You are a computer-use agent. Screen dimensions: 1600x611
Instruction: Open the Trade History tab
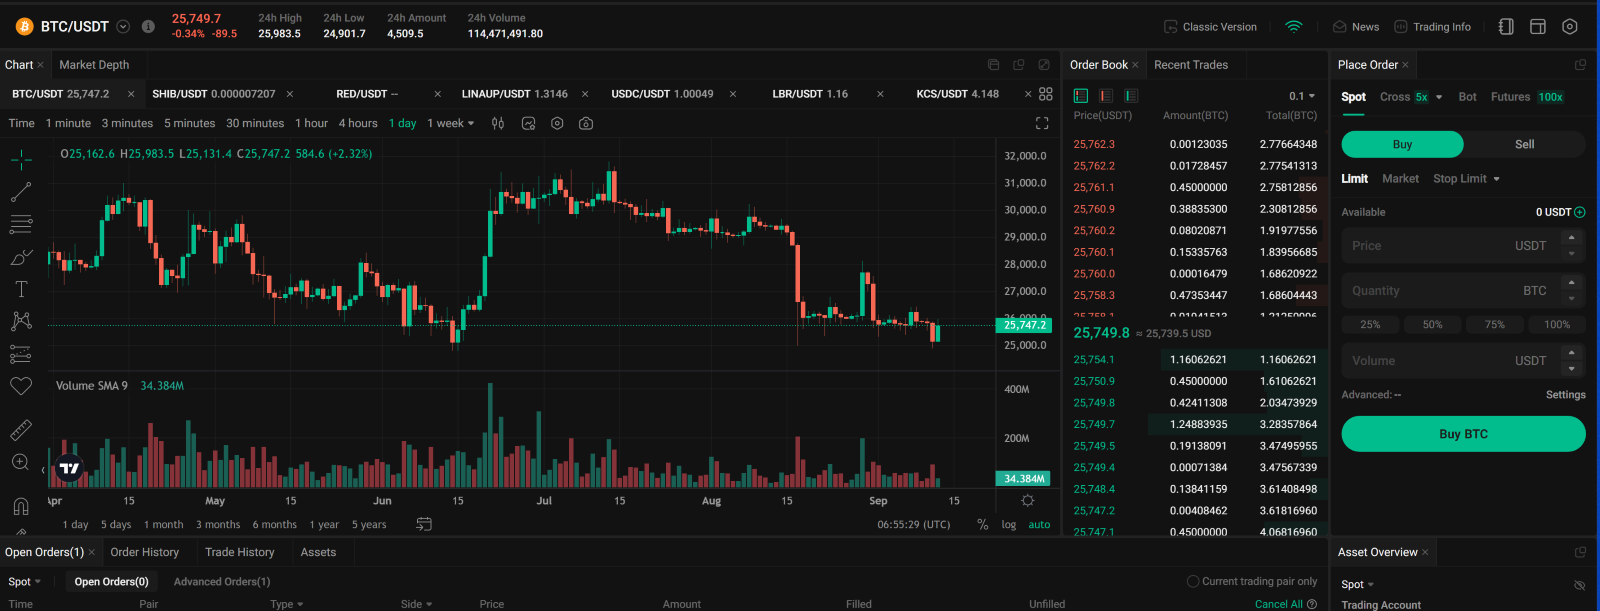(239, 552)
